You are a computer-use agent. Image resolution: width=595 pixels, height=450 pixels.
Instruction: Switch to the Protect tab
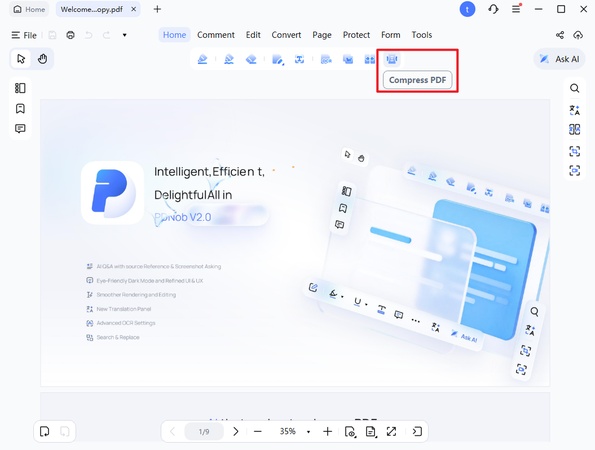356,35
